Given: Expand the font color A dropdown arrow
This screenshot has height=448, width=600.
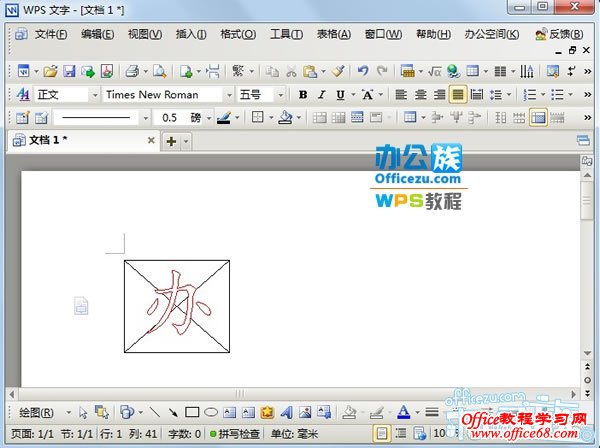Looking at the screenshot, I should pyautogui.click(x=417, y=412).
